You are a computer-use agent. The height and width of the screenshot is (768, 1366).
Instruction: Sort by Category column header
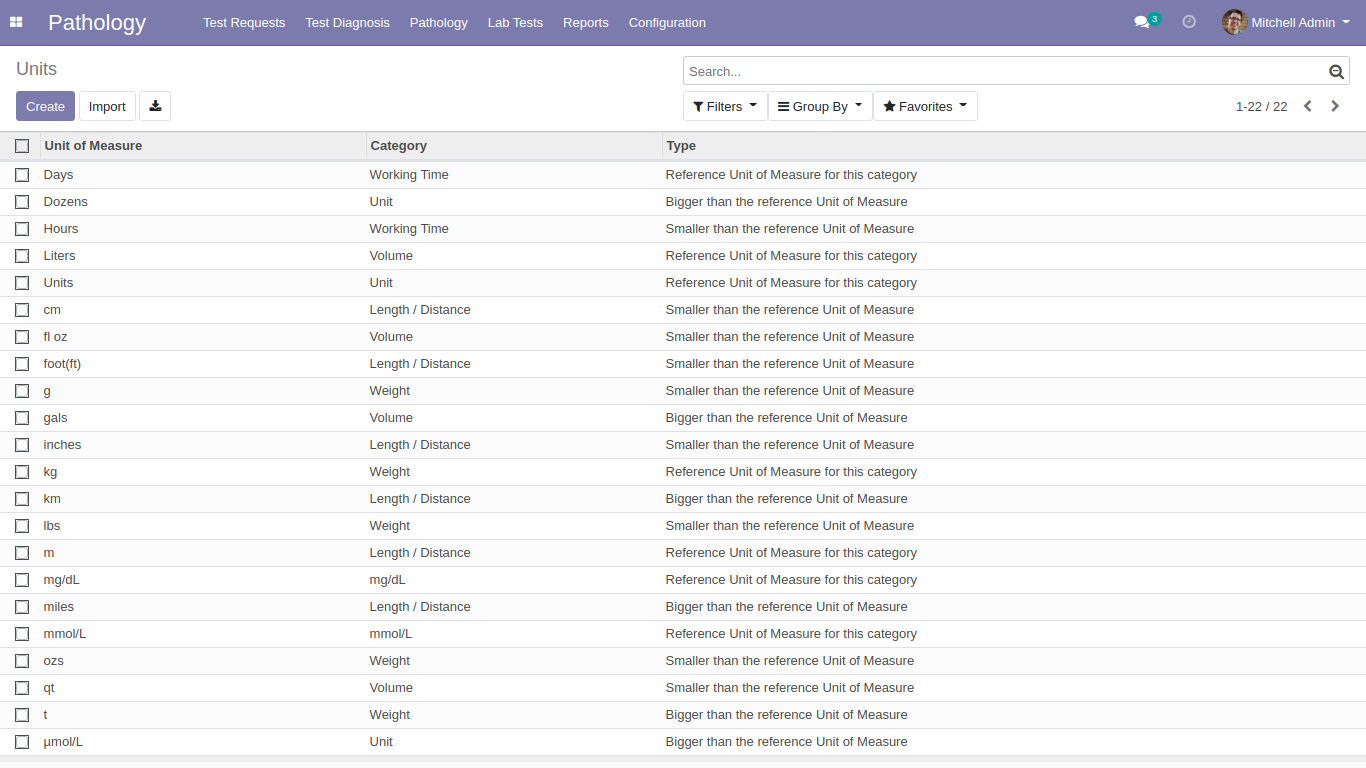click(399, 146)
